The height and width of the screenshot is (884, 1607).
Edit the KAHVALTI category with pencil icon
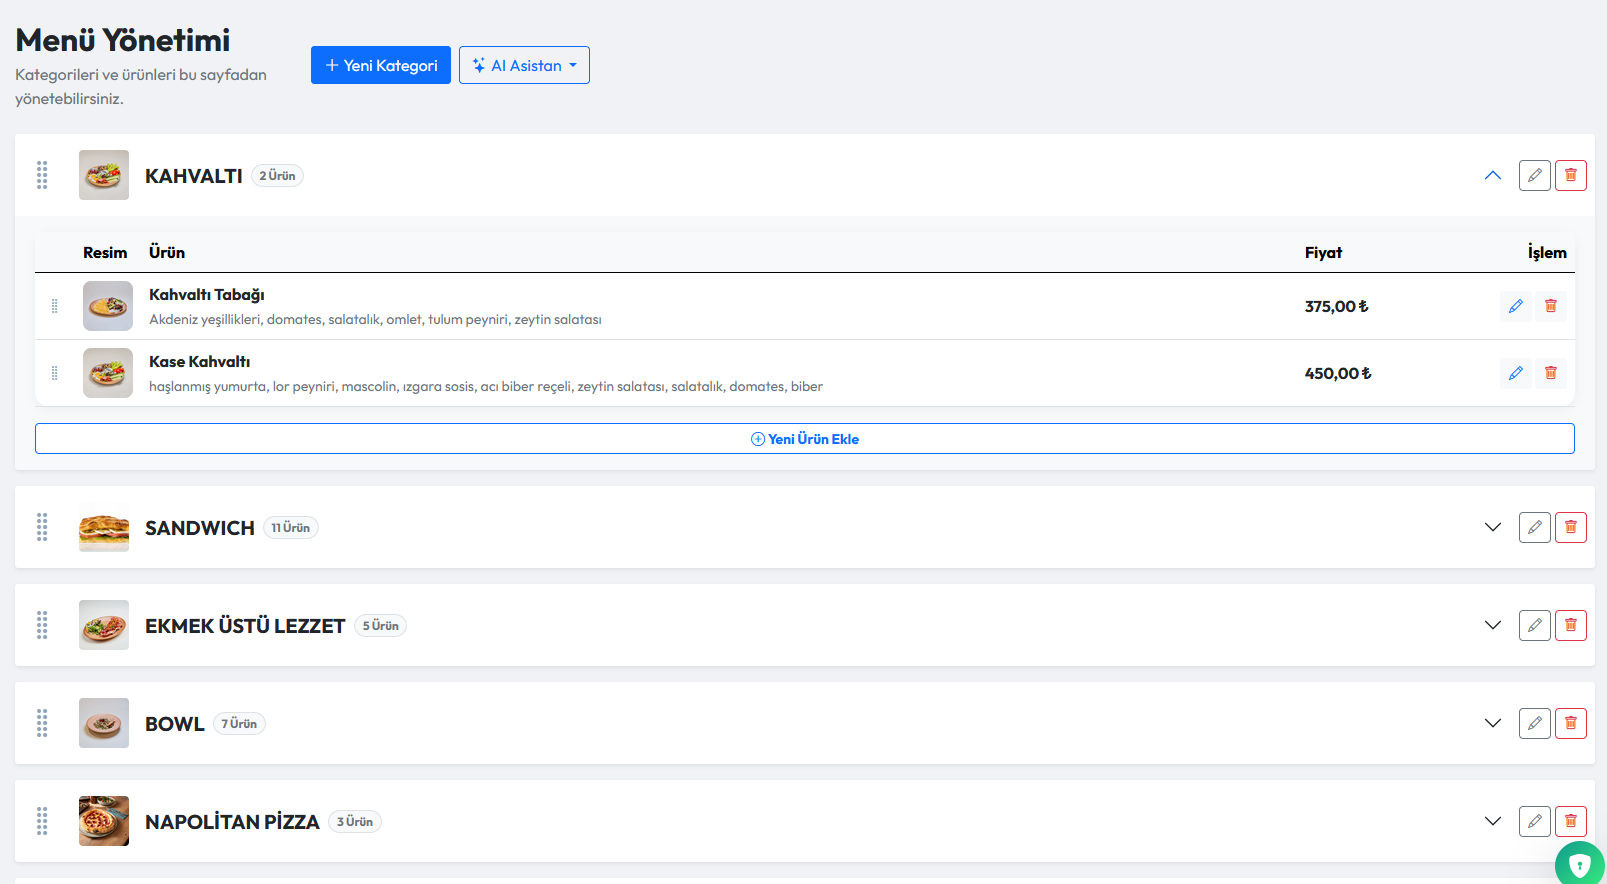(1534, 175)
